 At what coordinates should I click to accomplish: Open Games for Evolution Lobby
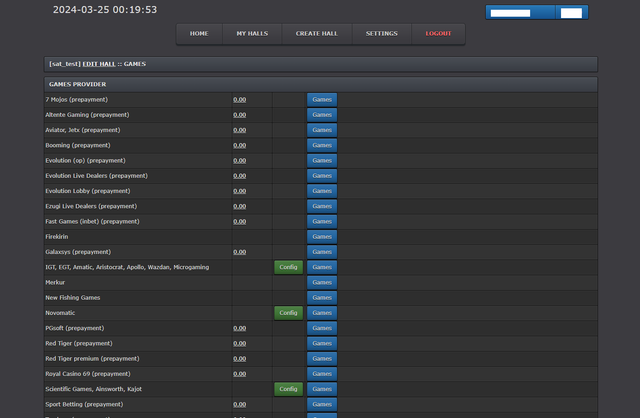coord(322,191)
